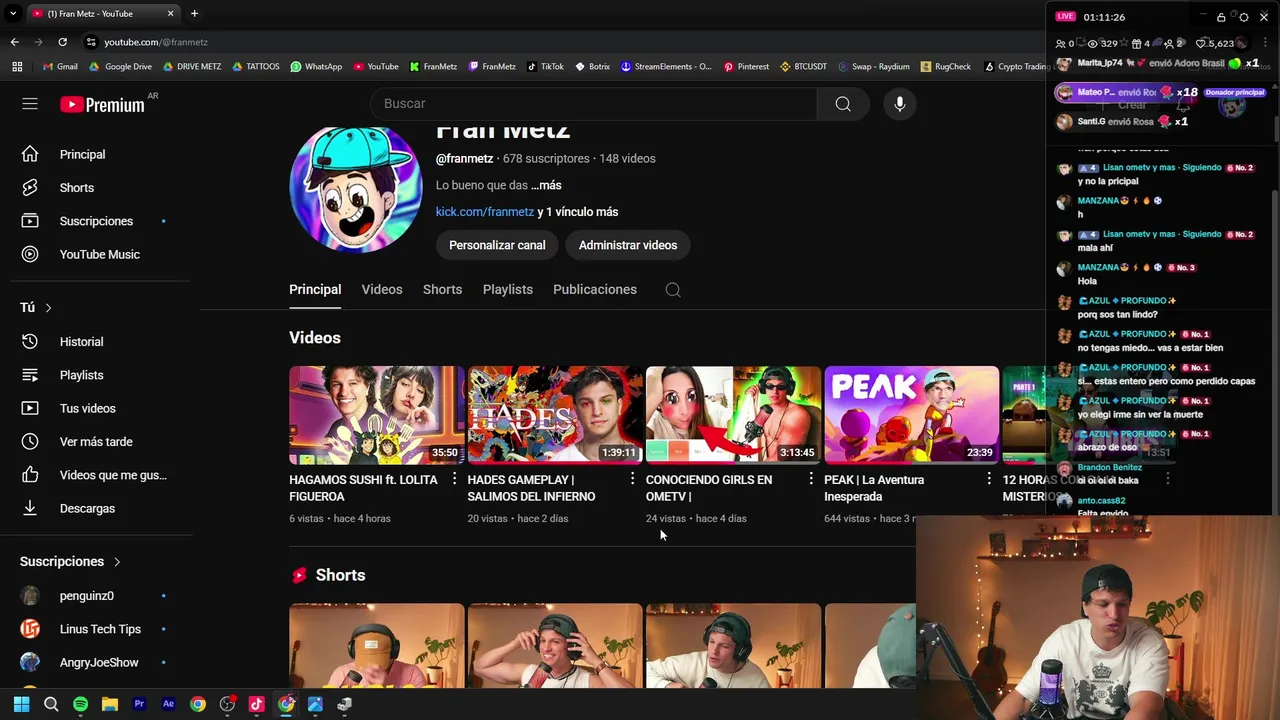The image size is (1280, 720).
Task: Open options menu for CONOCIENDO GIRLS video
Action: coord(810,480)
